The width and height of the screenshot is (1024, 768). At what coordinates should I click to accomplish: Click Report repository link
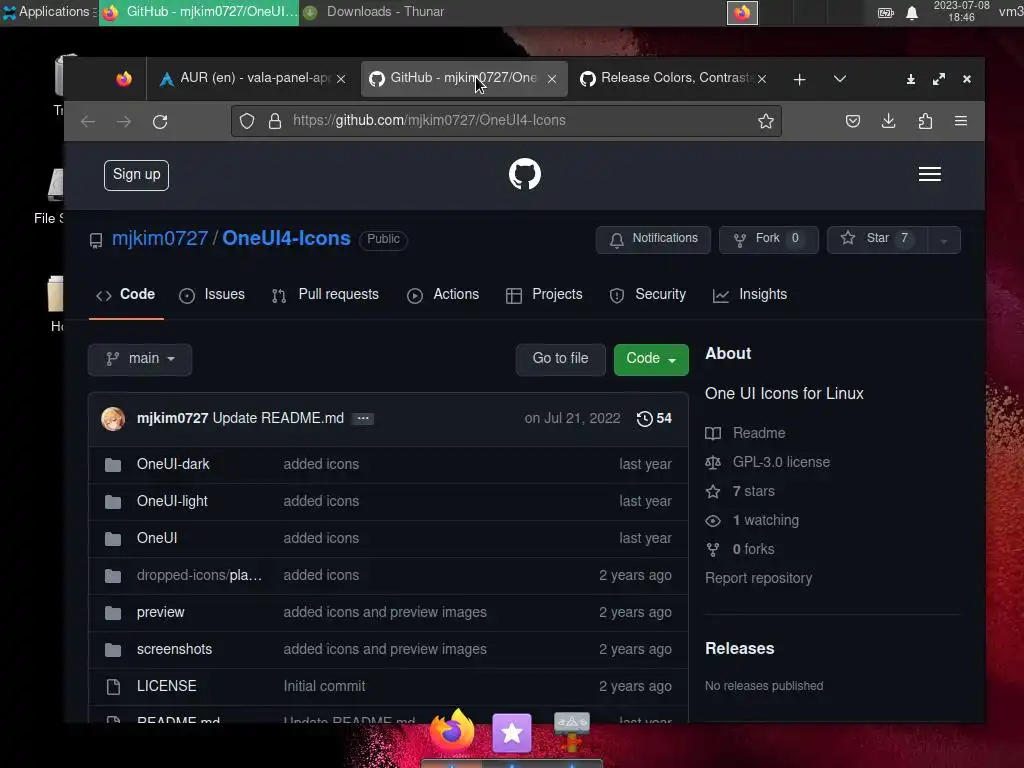point(758,579)
